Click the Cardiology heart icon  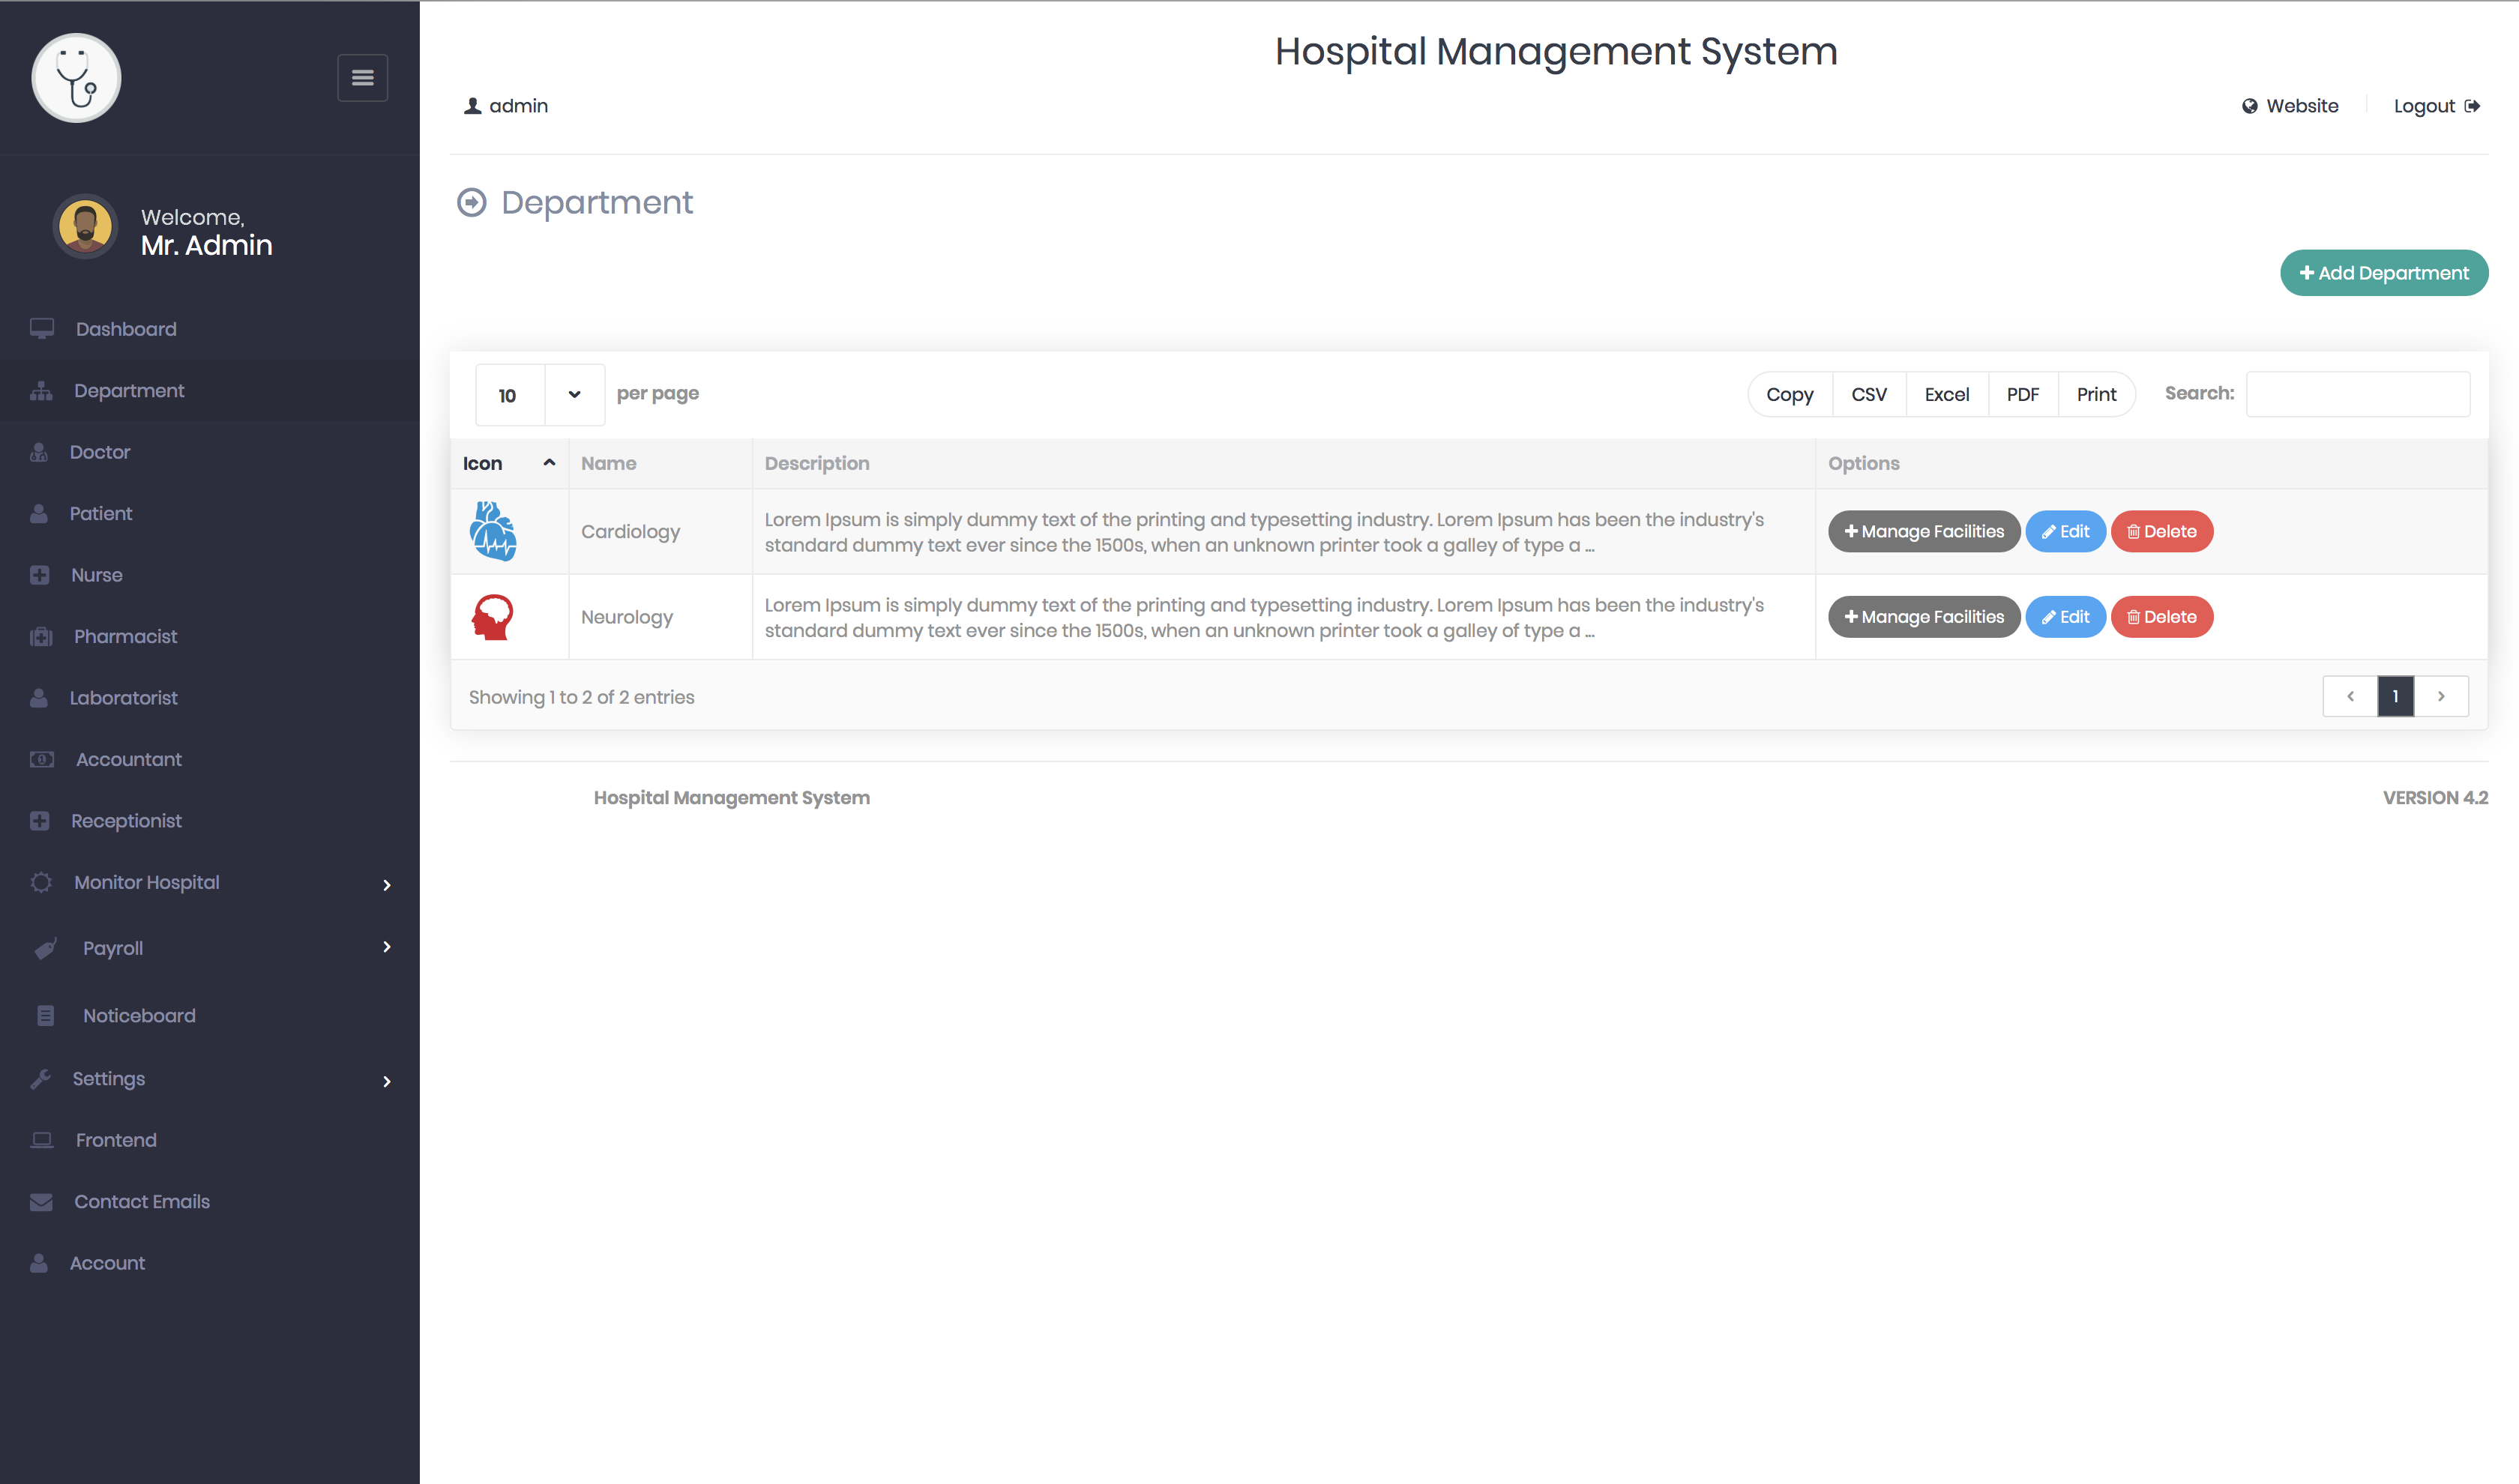coord(493,531)
